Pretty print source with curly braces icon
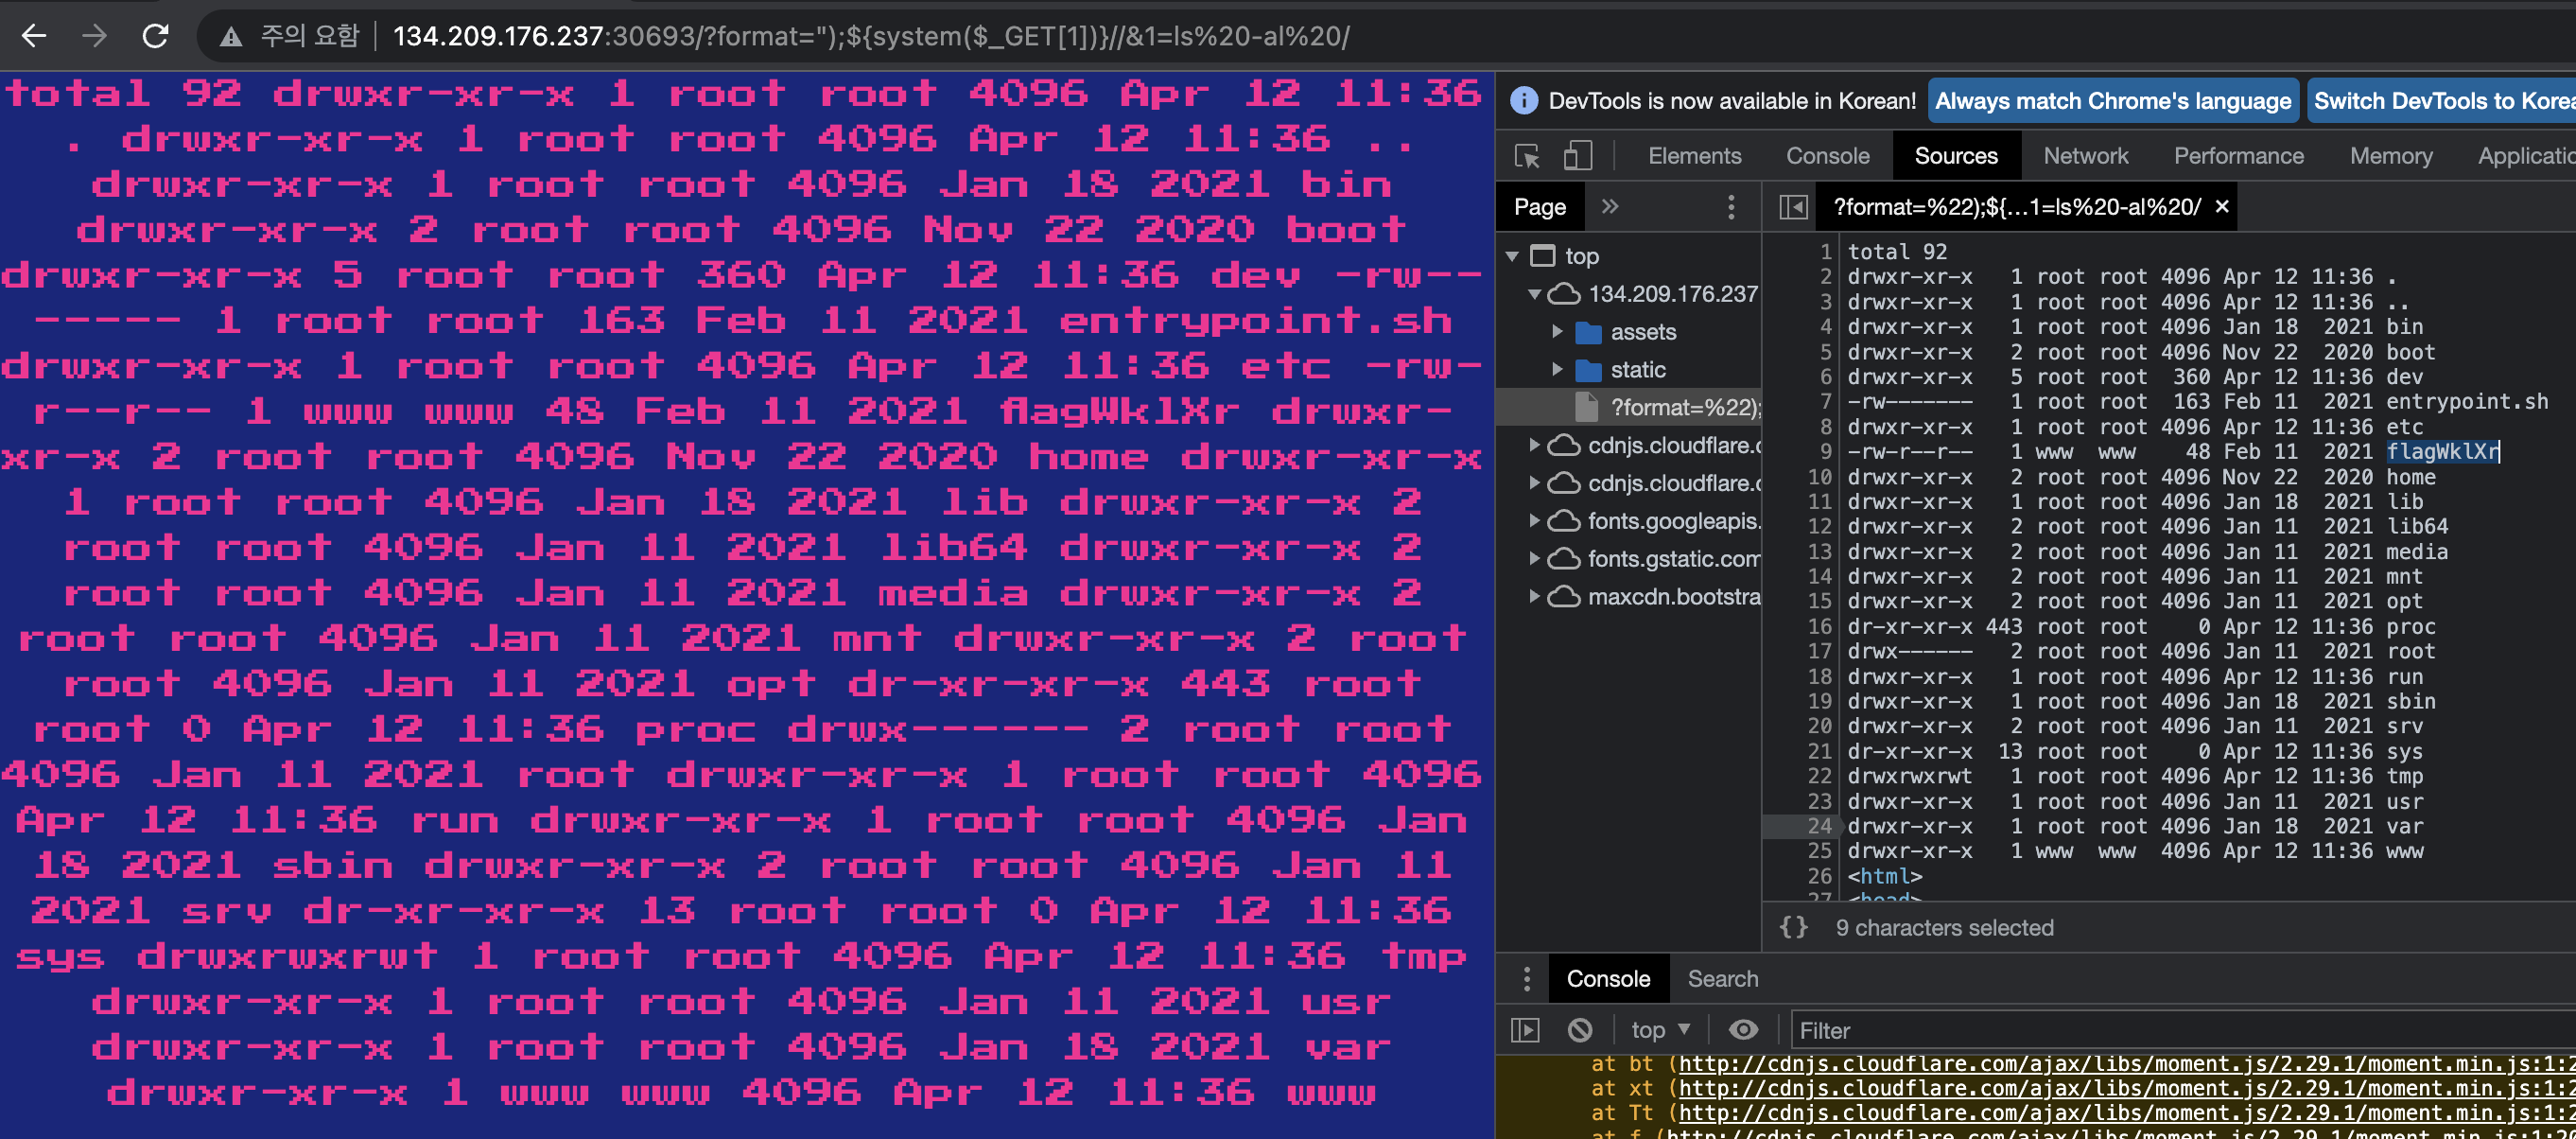The height and width of the screenshot is (1139, 2576). (1793, 928)
